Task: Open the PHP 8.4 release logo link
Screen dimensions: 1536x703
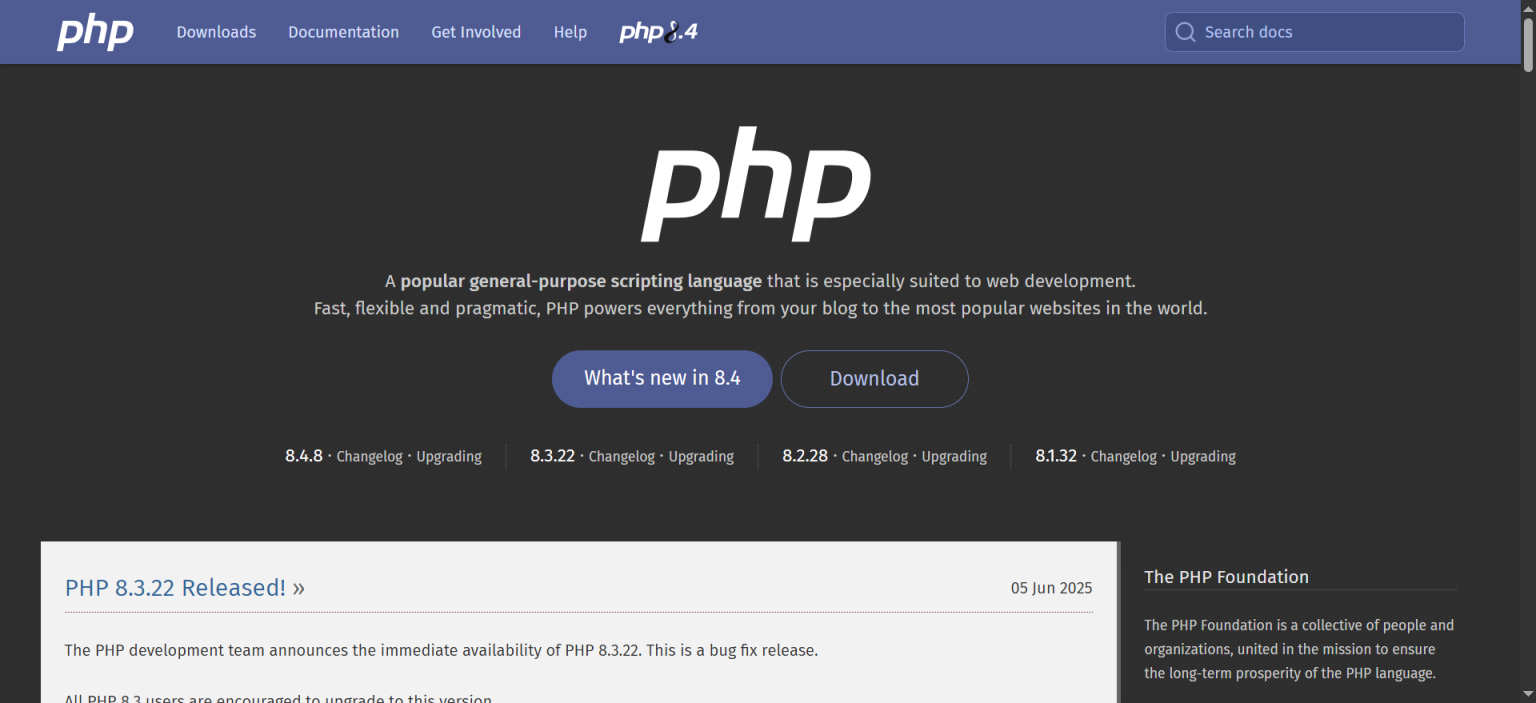Action: 658,32
